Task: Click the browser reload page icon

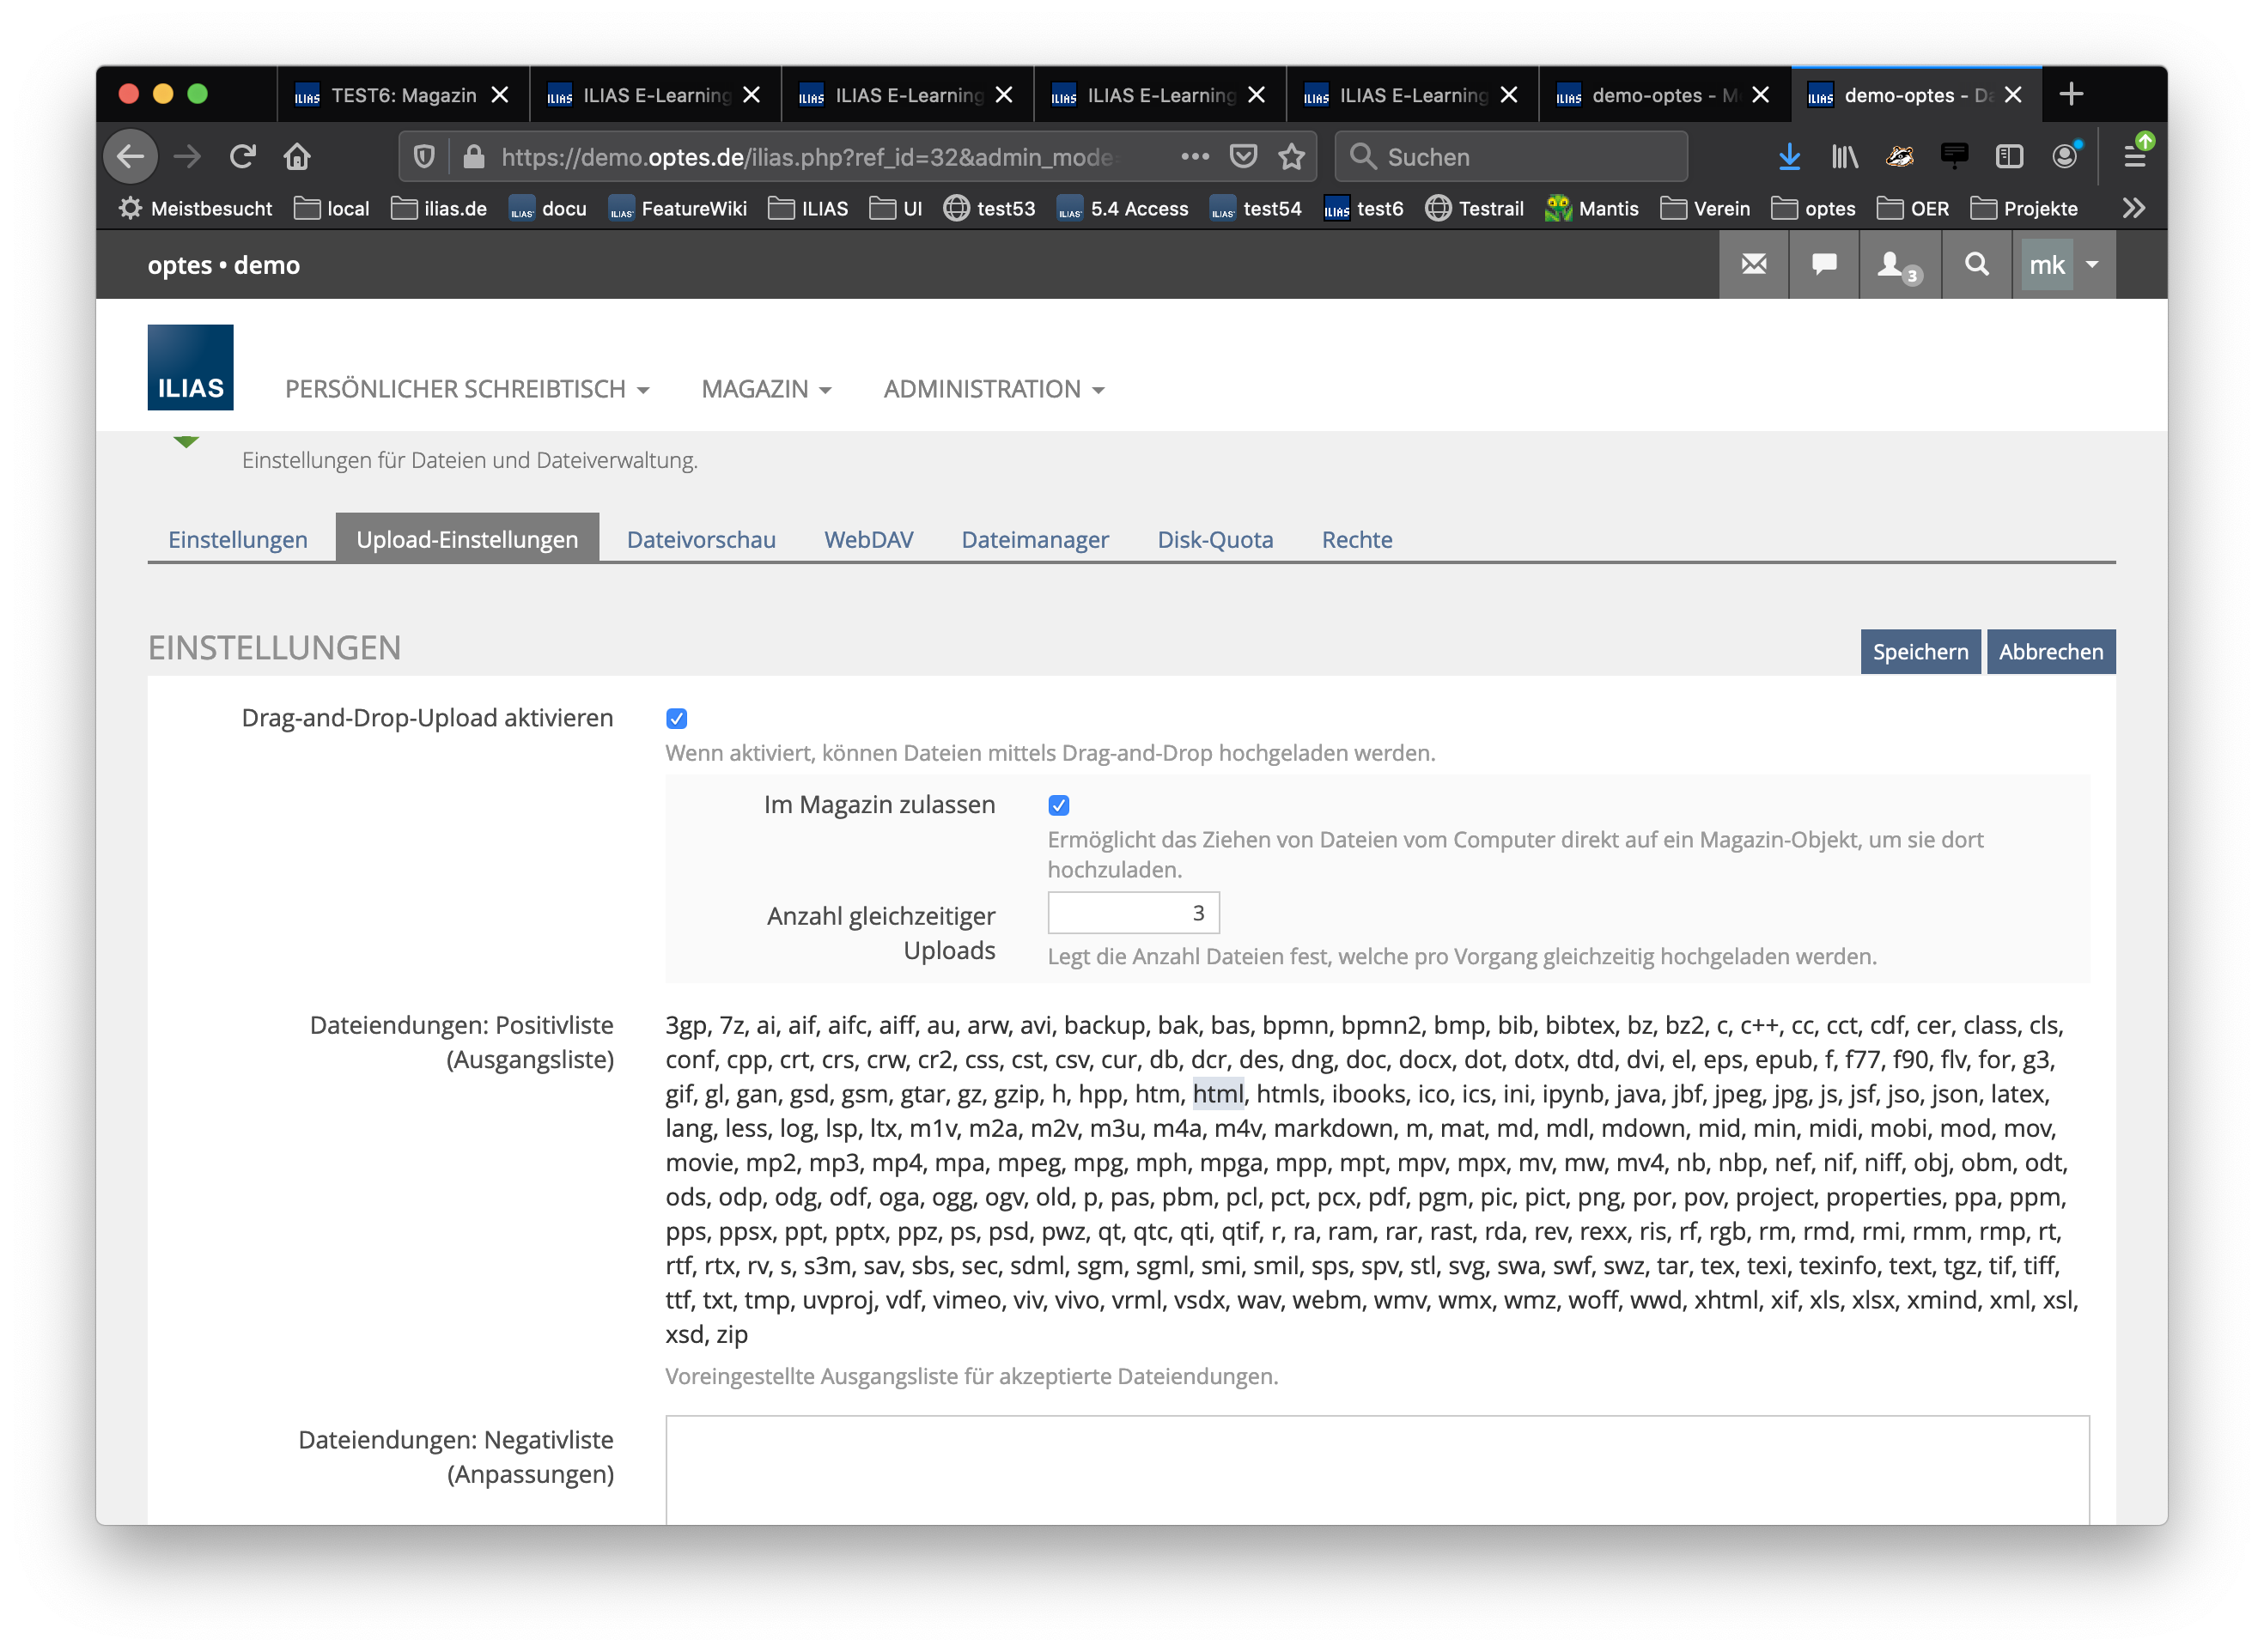Action: 243,157
